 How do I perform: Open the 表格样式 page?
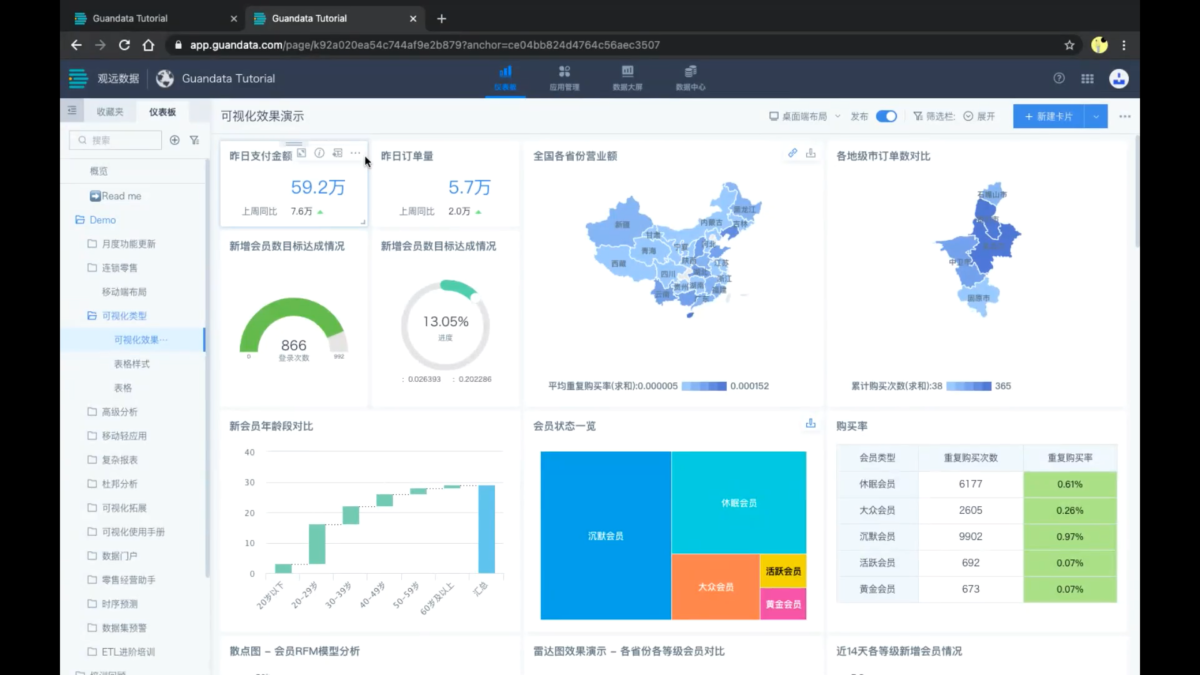pyautogui.click(x=132, y=364)
